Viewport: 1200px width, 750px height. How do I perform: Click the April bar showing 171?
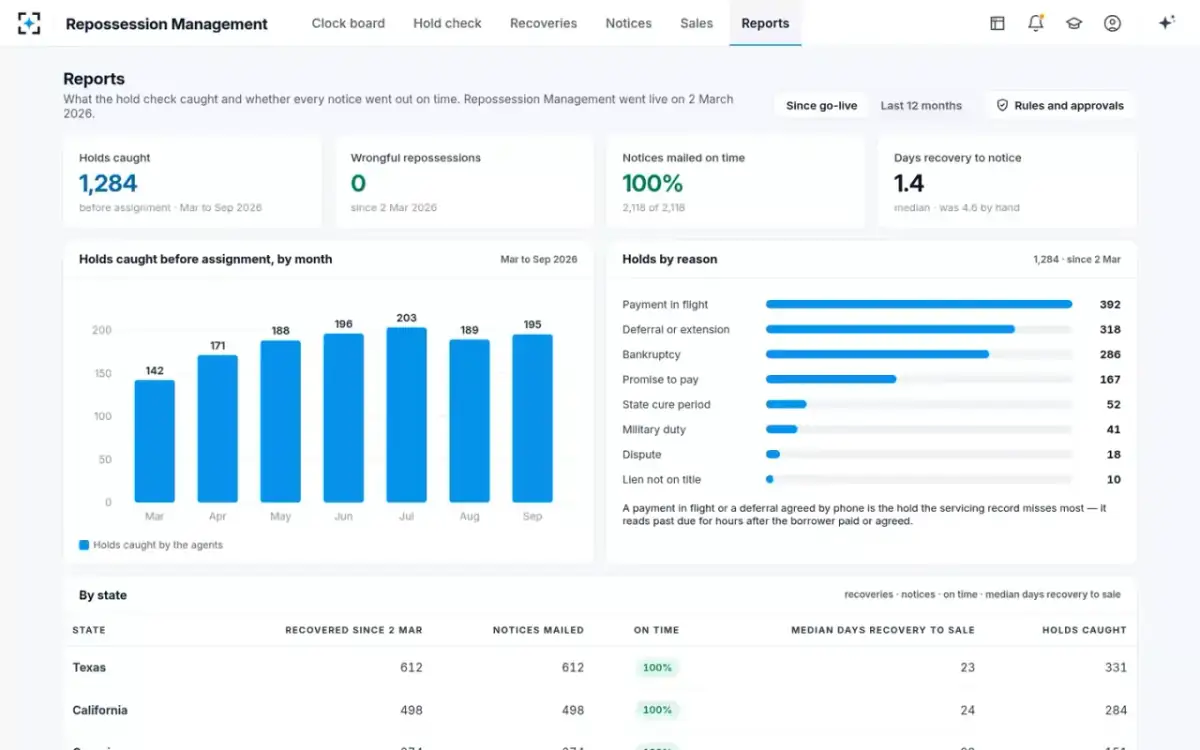coord(218,428)
